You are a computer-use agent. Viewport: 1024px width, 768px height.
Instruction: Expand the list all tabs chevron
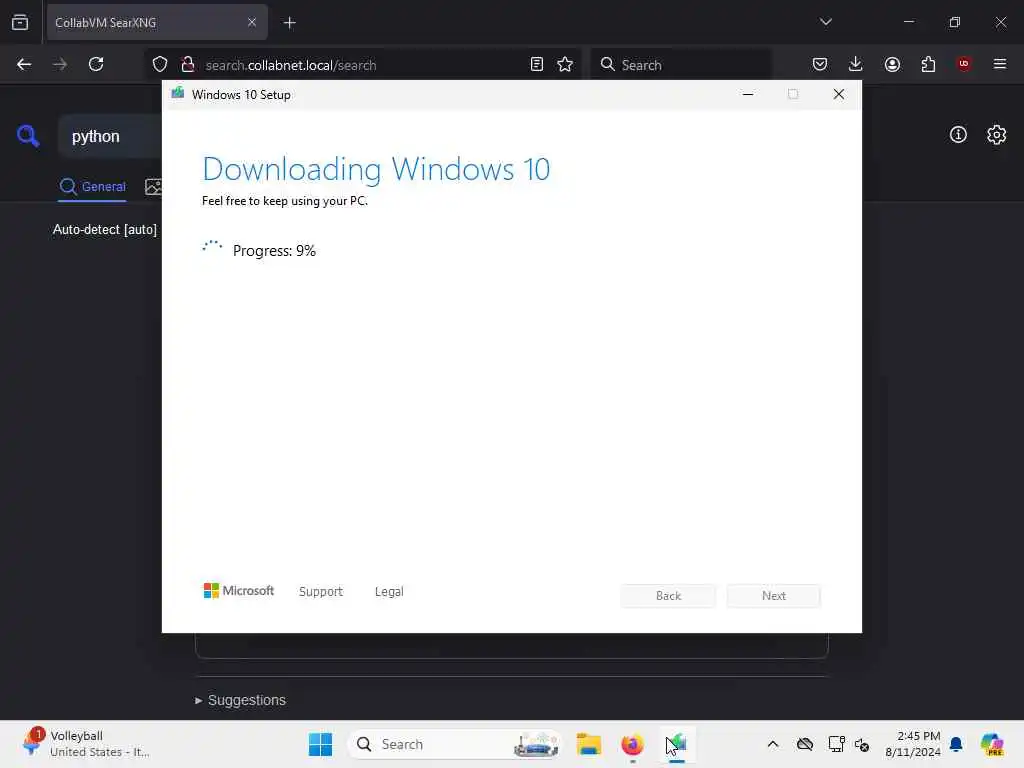[825, 22]
